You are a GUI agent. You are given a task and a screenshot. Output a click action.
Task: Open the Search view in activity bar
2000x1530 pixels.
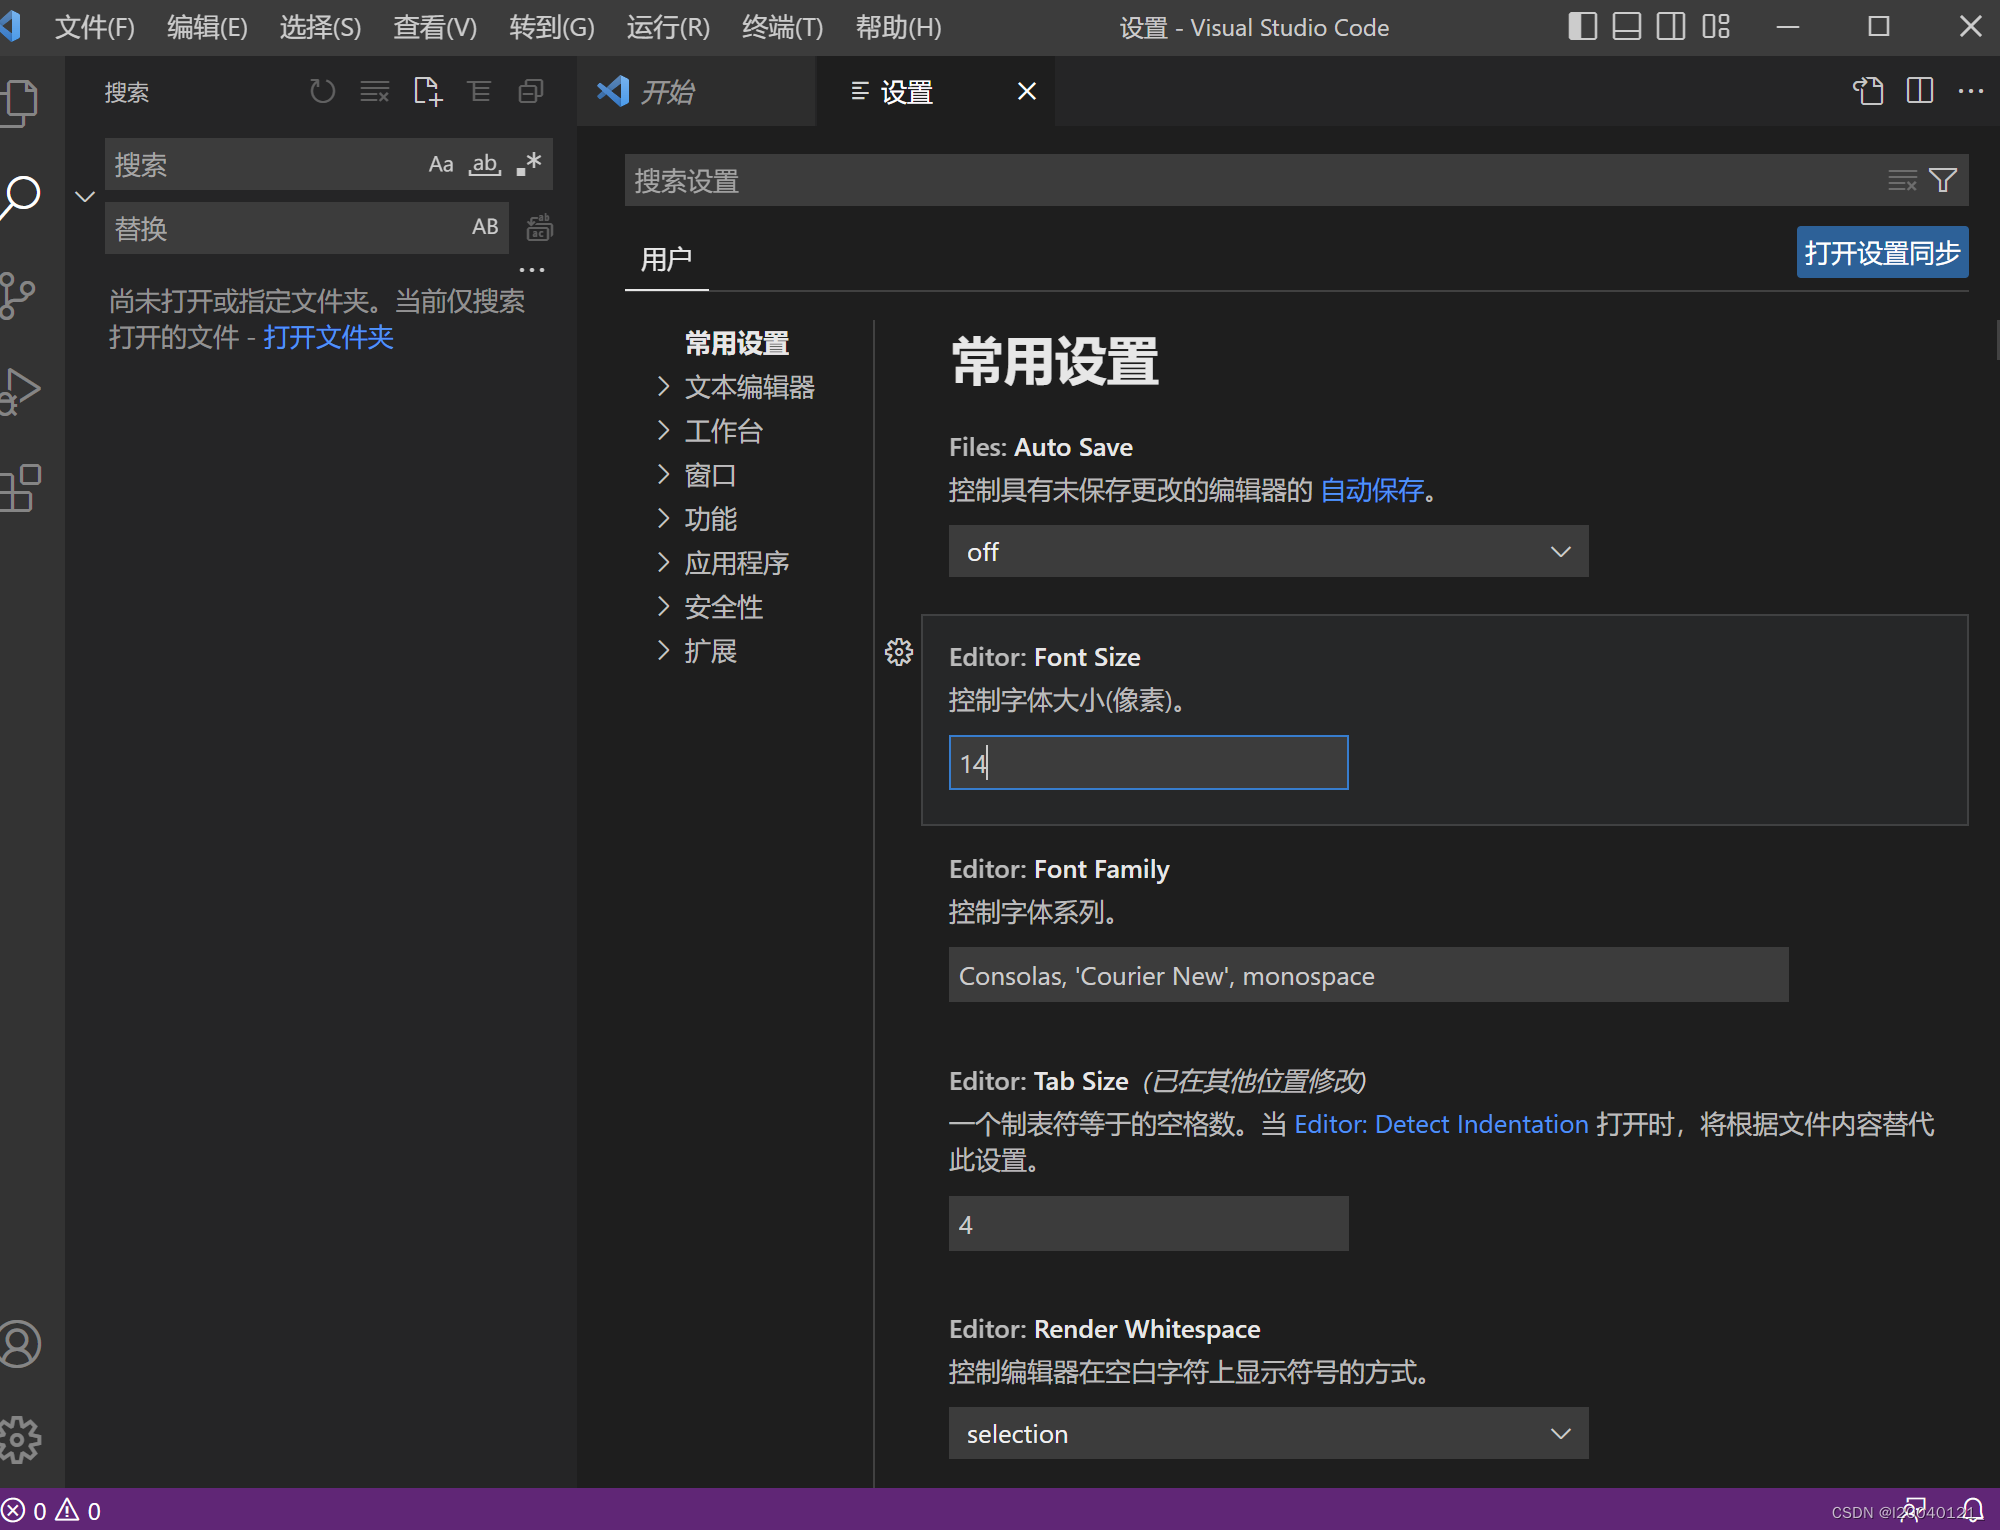tap(18, 197)
